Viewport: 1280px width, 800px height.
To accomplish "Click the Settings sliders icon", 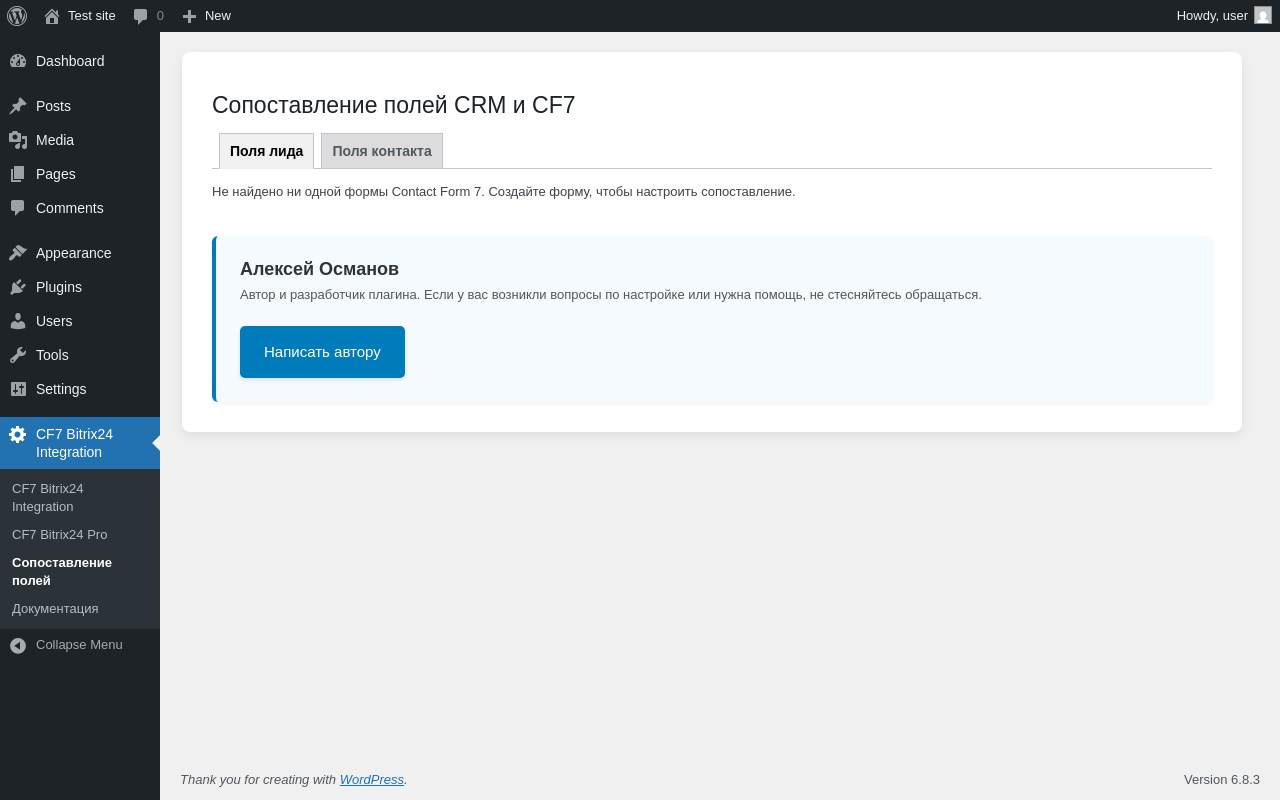I will [x=18, y=389].
